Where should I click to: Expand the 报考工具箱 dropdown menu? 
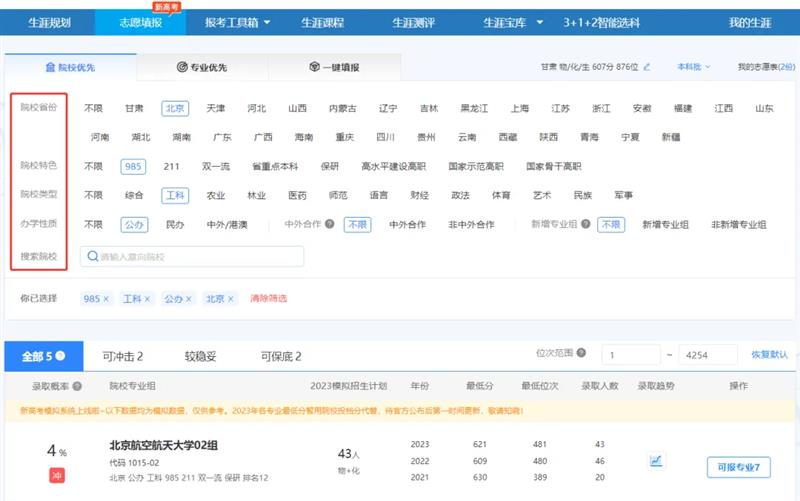coord(238,22)
